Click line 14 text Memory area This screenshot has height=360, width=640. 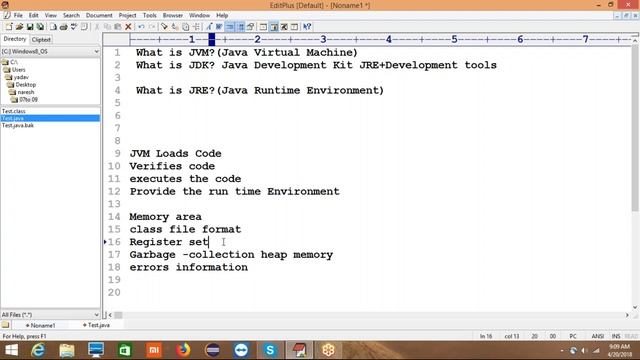tap(165, 217)
